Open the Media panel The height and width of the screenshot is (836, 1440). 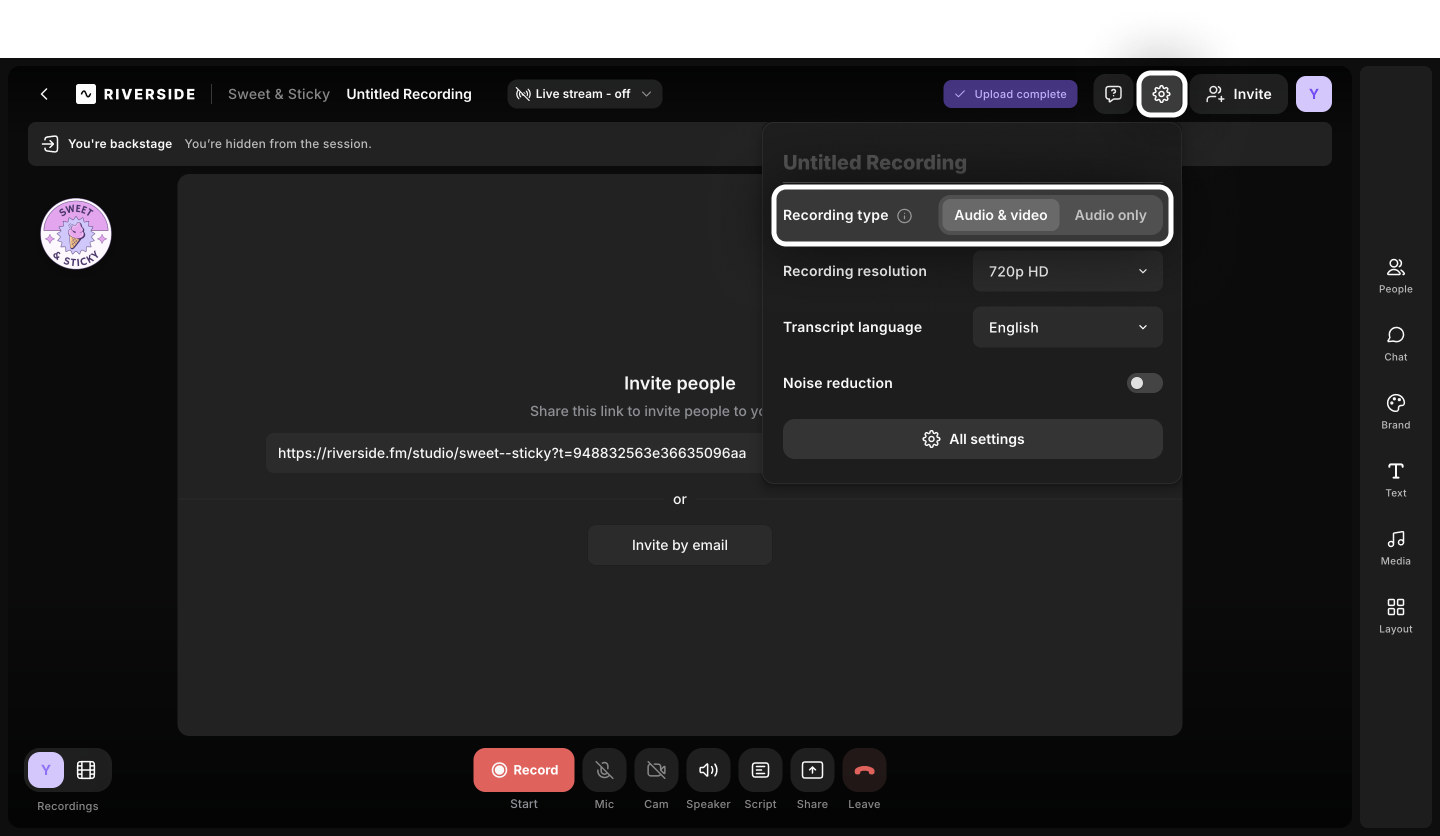point(1395,547)
